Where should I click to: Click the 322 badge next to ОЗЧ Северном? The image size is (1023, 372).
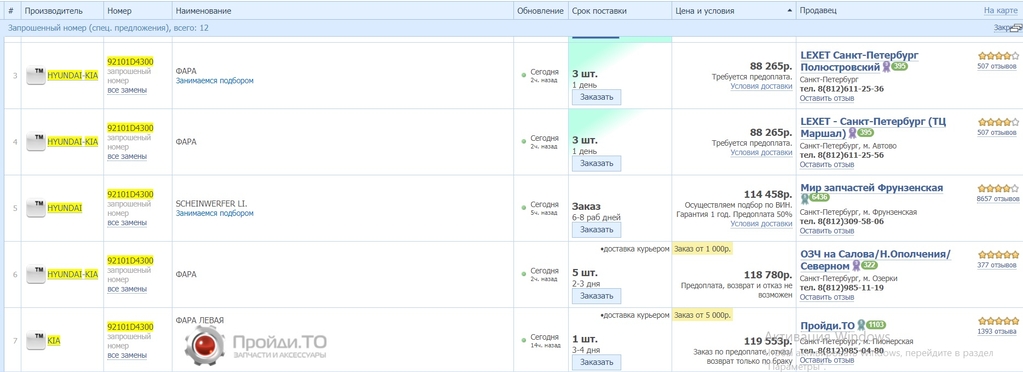(868, 266)
